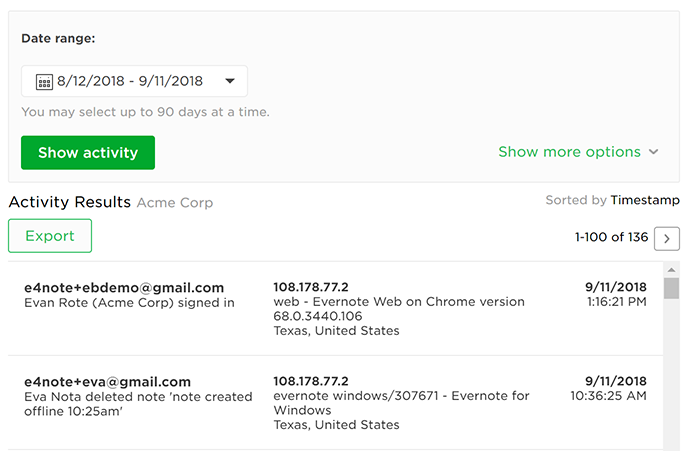This screenshot has width=685, height=451.
Task: Click the IP address in the signed-in row
Action: (x=311, y=288)
